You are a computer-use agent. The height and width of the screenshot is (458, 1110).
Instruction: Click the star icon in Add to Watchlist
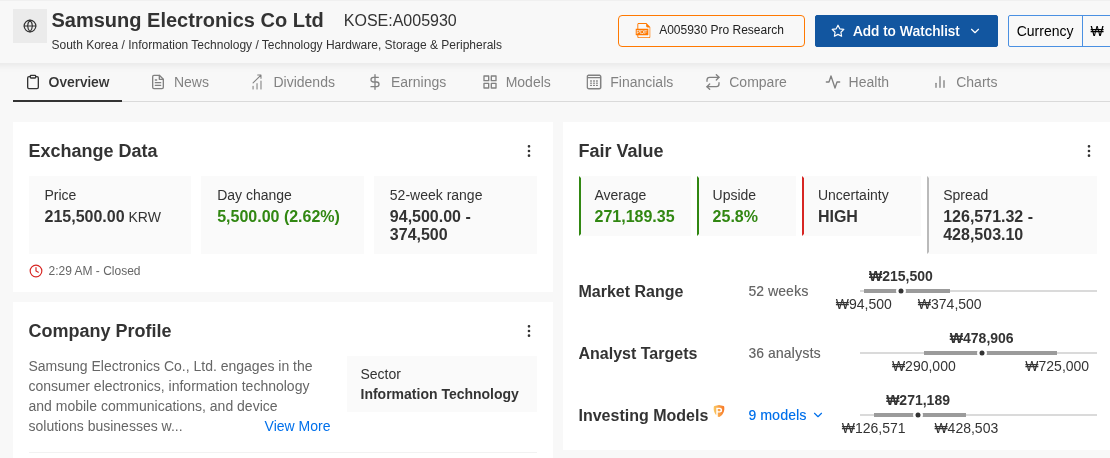pos(838,31)
